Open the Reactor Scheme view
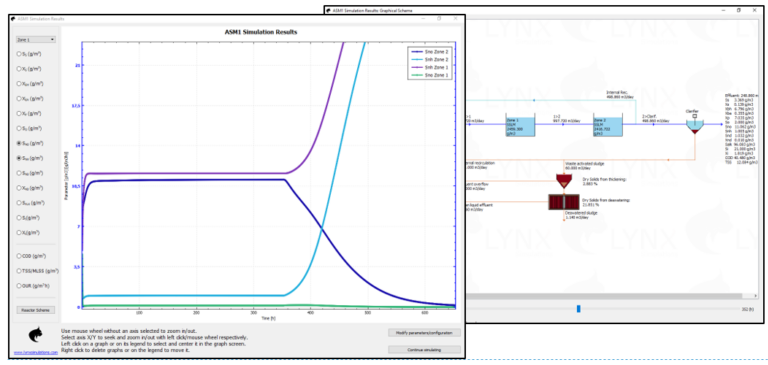This screenshot has height=365, width=768. click(36, 310)
